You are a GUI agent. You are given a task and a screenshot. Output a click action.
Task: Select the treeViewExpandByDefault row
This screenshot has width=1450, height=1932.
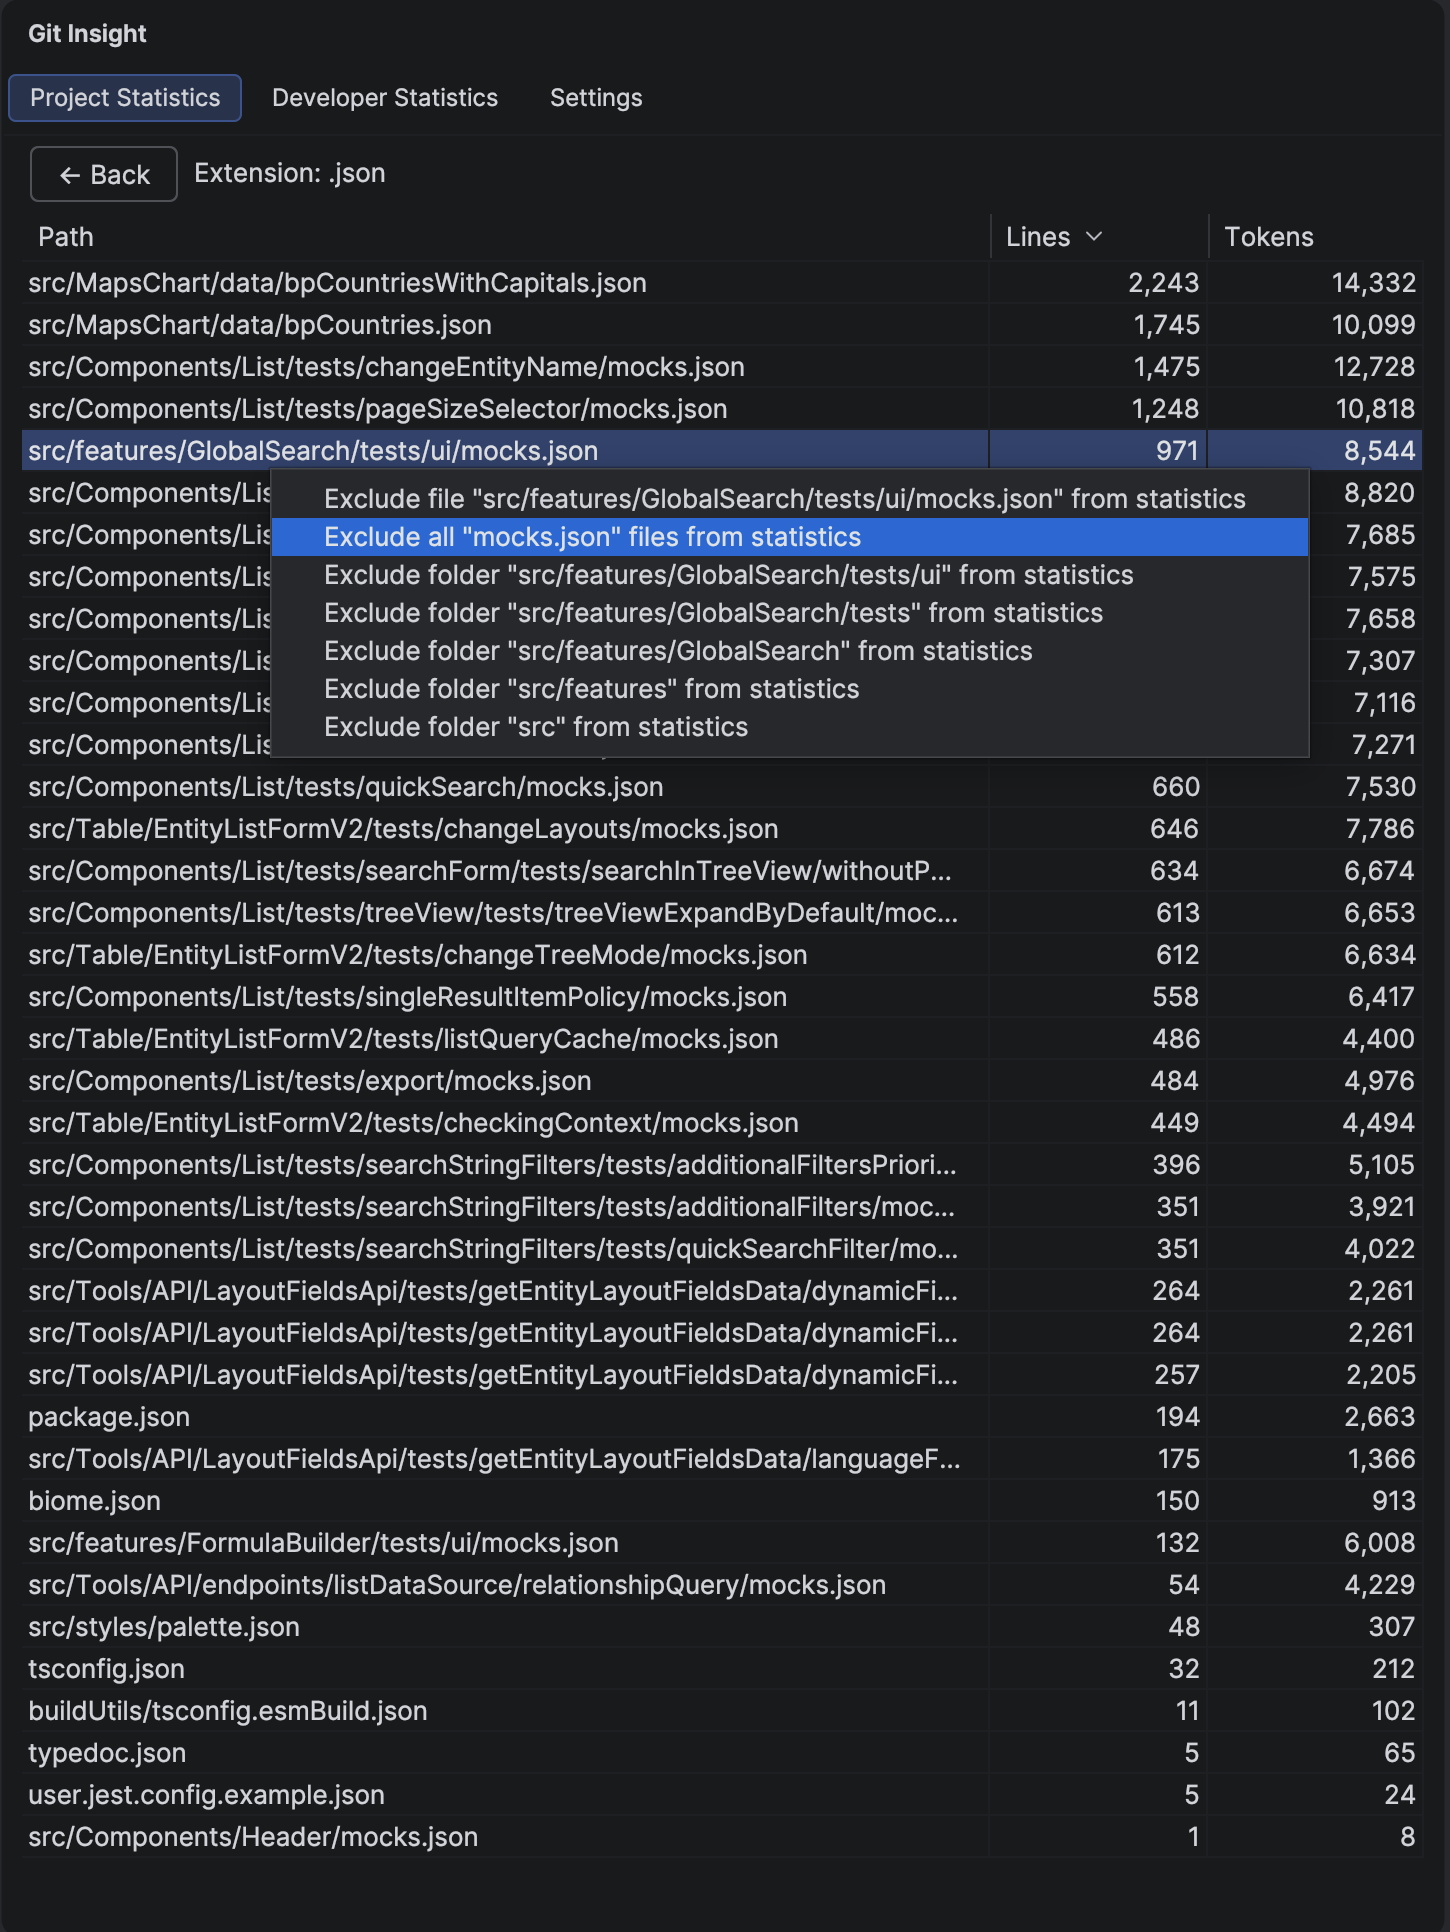coord(722,913)
